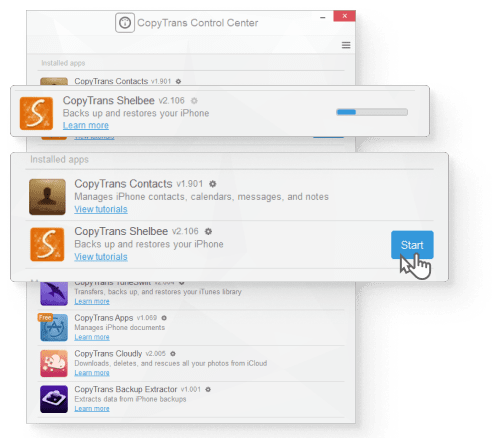Screen dimensions: 499x438
Task: Click the CopyTrans Apps icon with Free badge
Action: (x=53, y=327)
